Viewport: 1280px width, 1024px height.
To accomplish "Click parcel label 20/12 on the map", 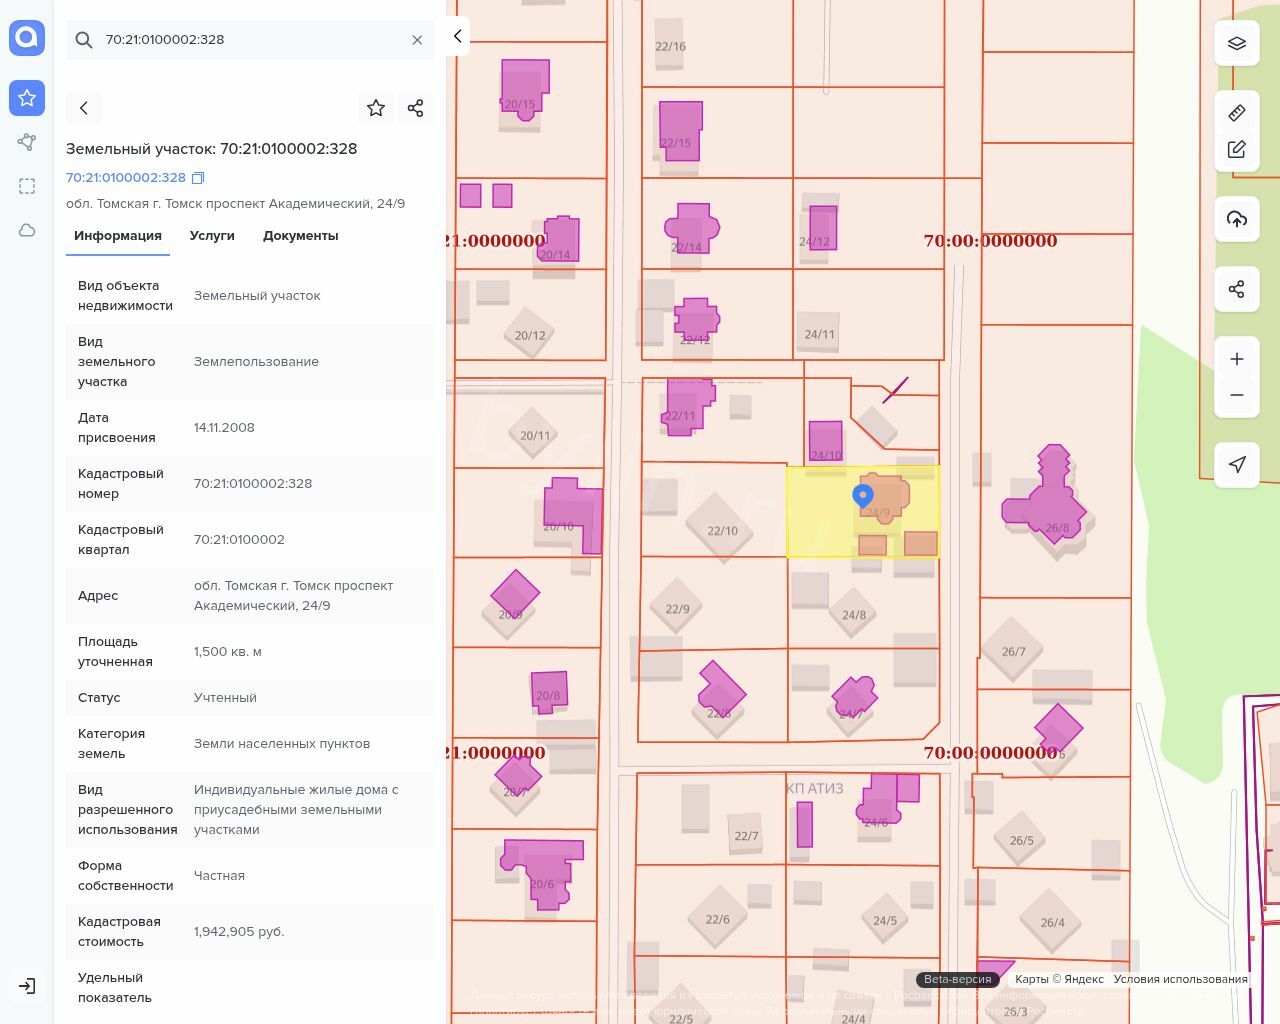I will [x=530, y=335].
